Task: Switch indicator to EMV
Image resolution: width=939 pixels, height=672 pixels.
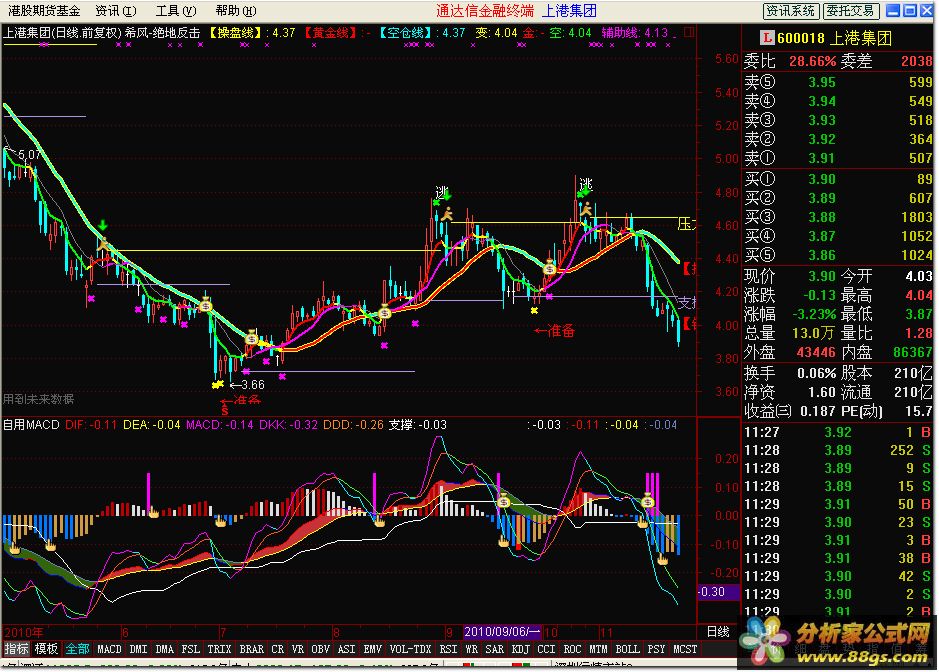Action: pos(372,649)
